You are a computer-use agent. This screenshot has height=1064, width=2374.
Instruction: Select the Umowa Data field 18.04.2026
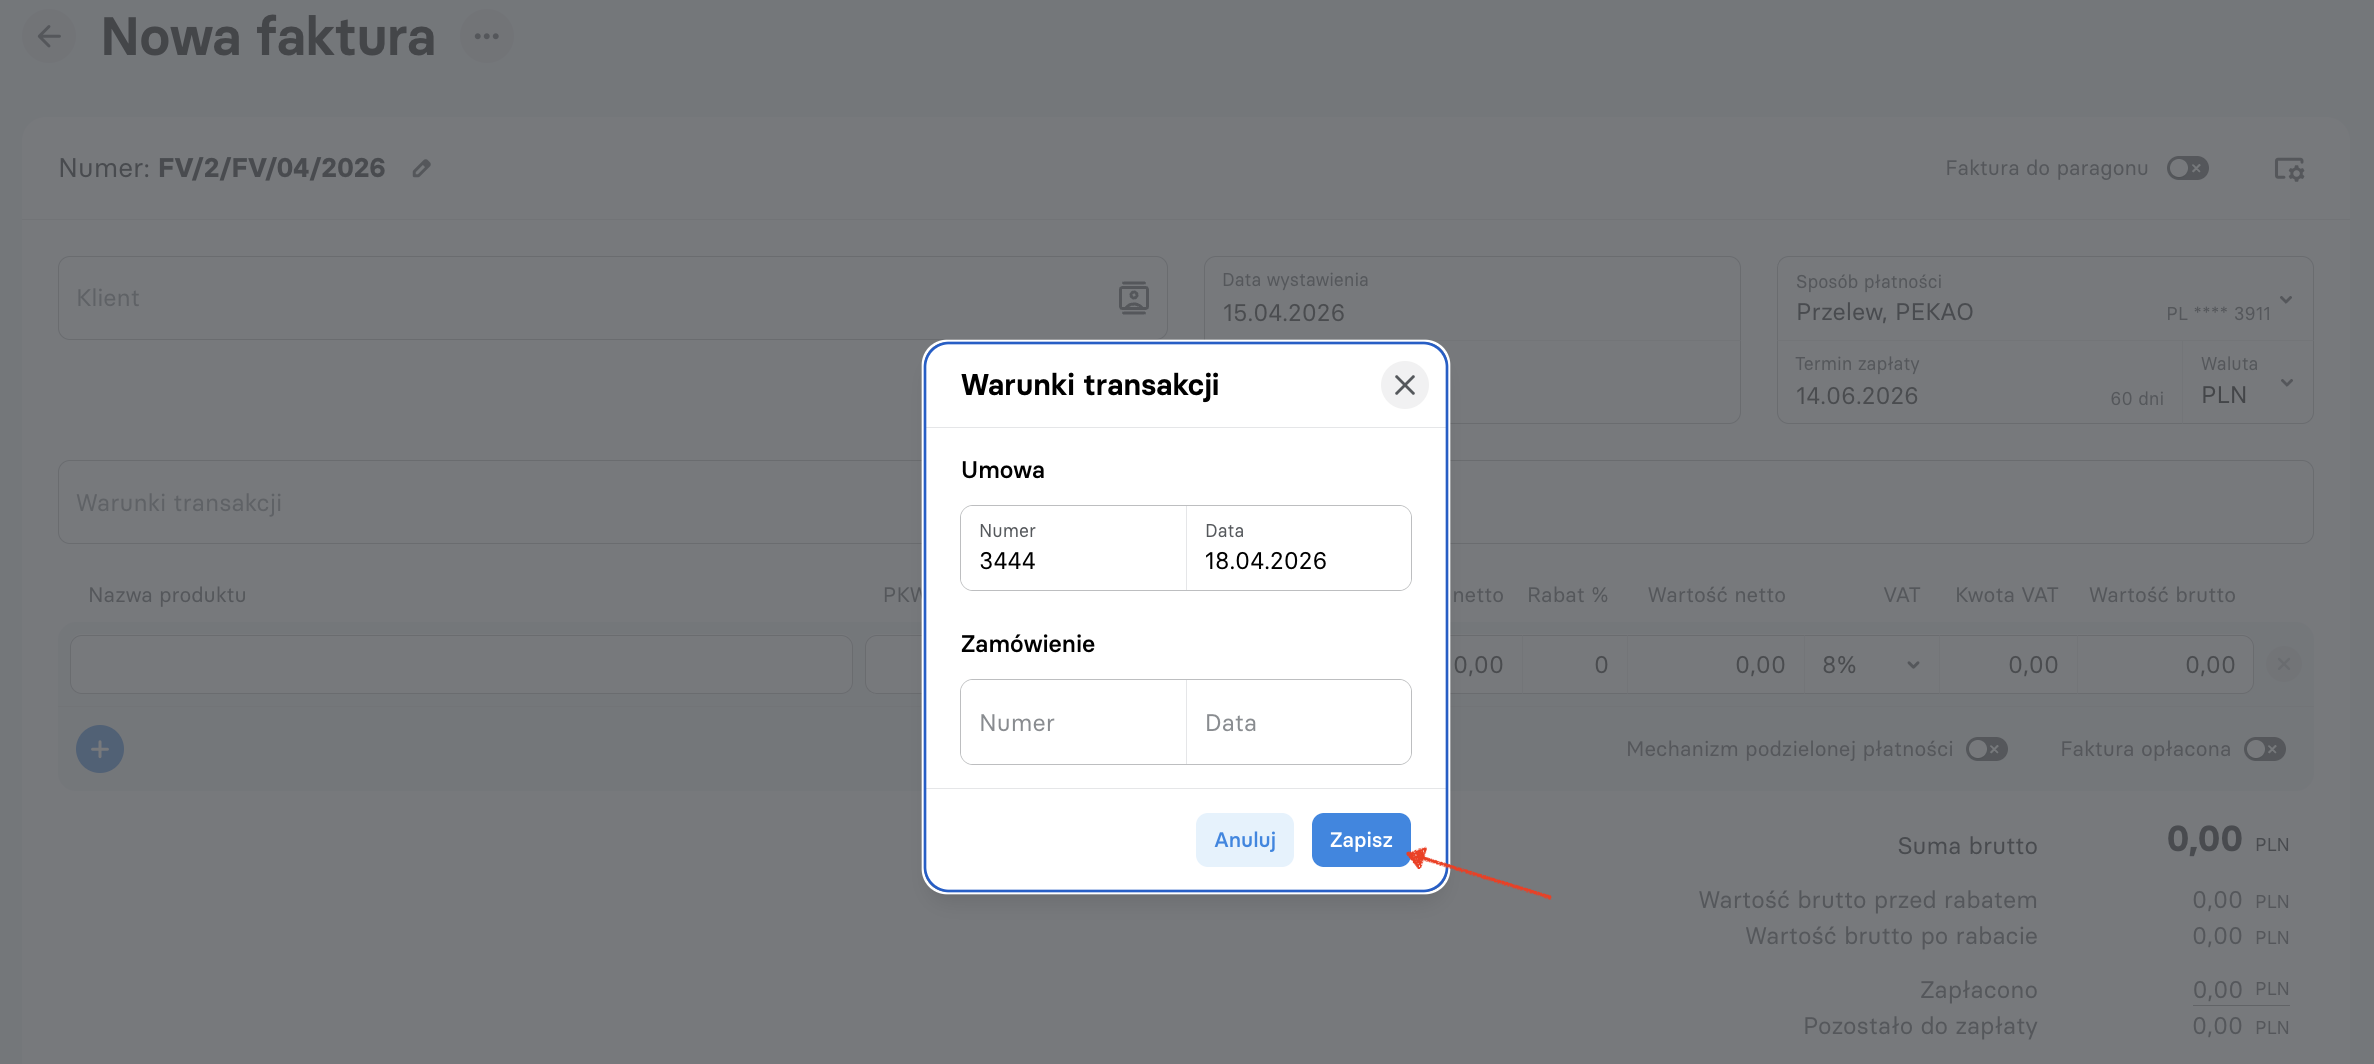pos(1298,548)
